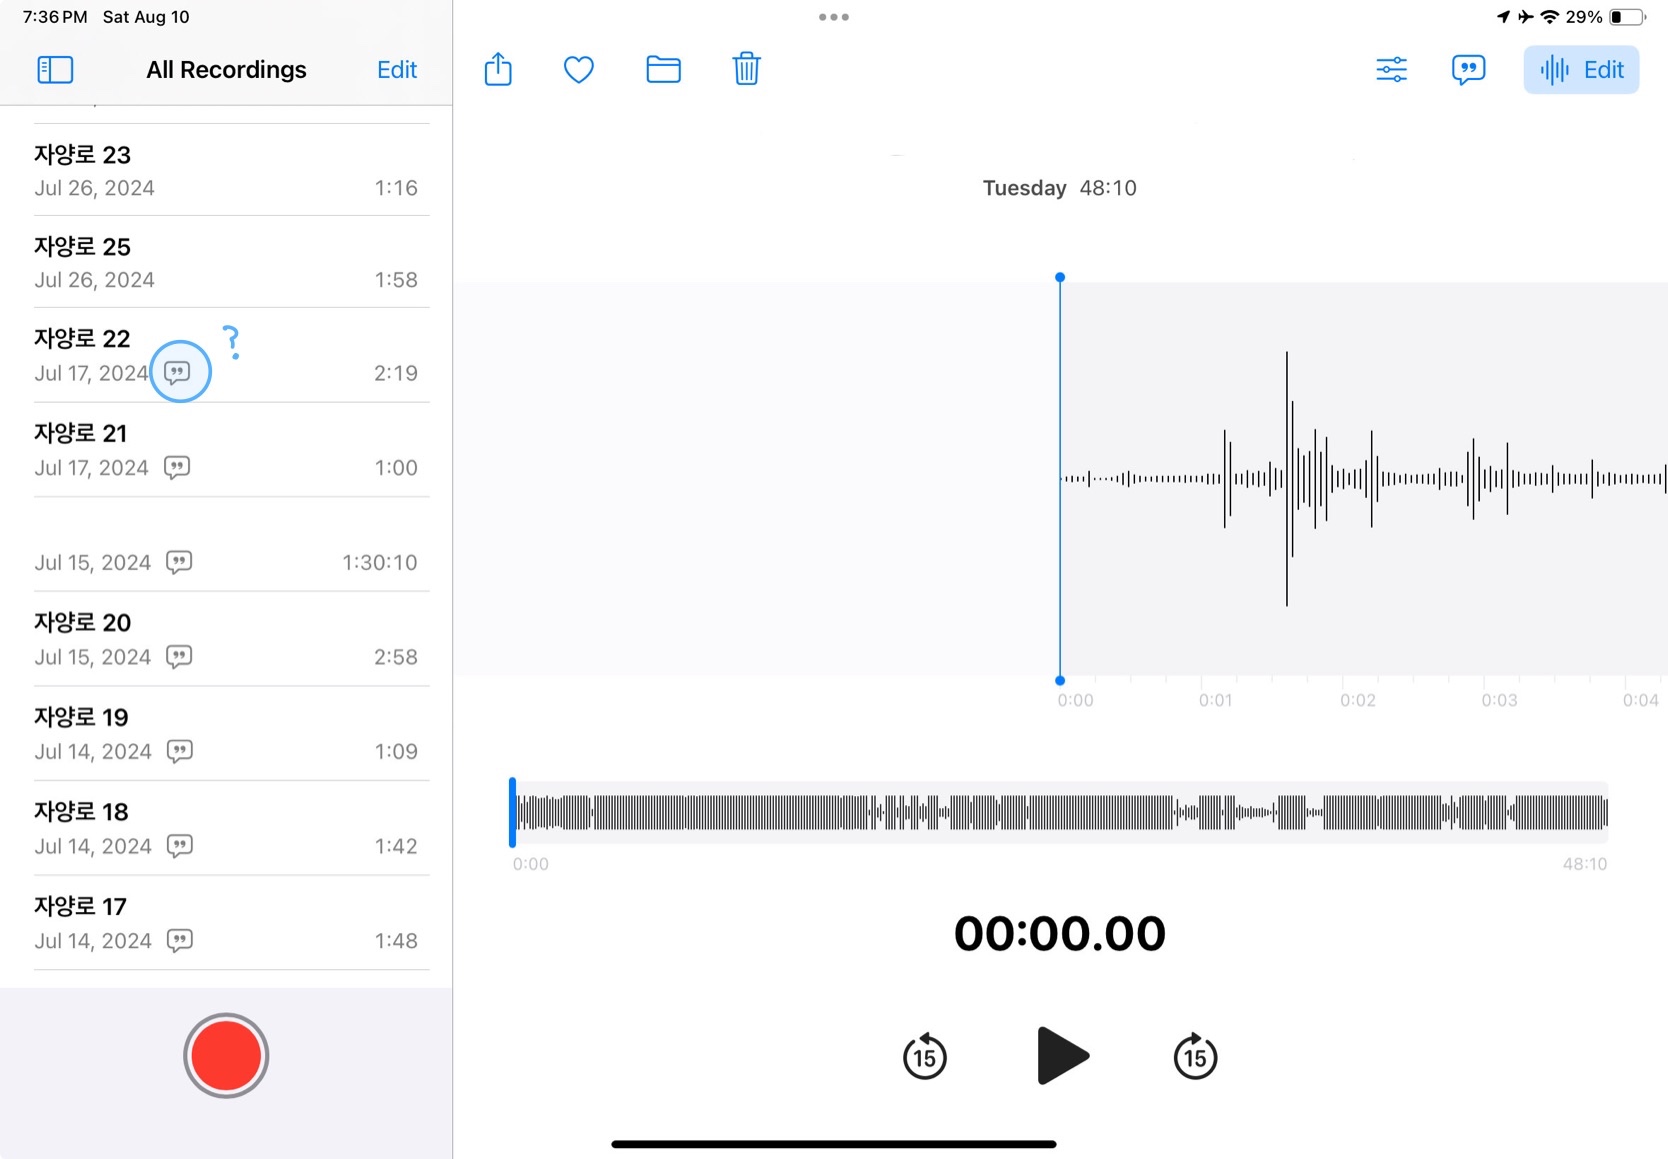Image resolution: width=1668 pixels, height=1159 pixels.
Task: Move recording using folder icon
Action: pos(663,70)
